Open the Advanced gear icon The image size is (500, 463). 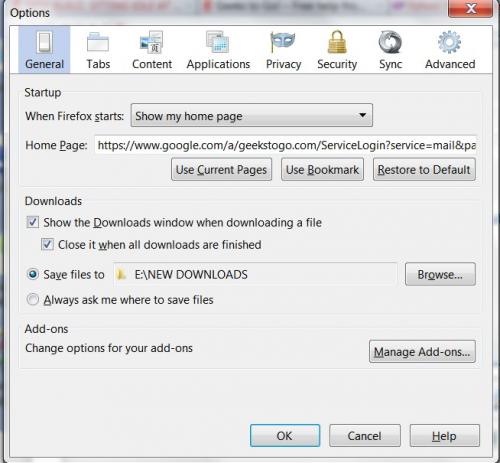[449, 42]
